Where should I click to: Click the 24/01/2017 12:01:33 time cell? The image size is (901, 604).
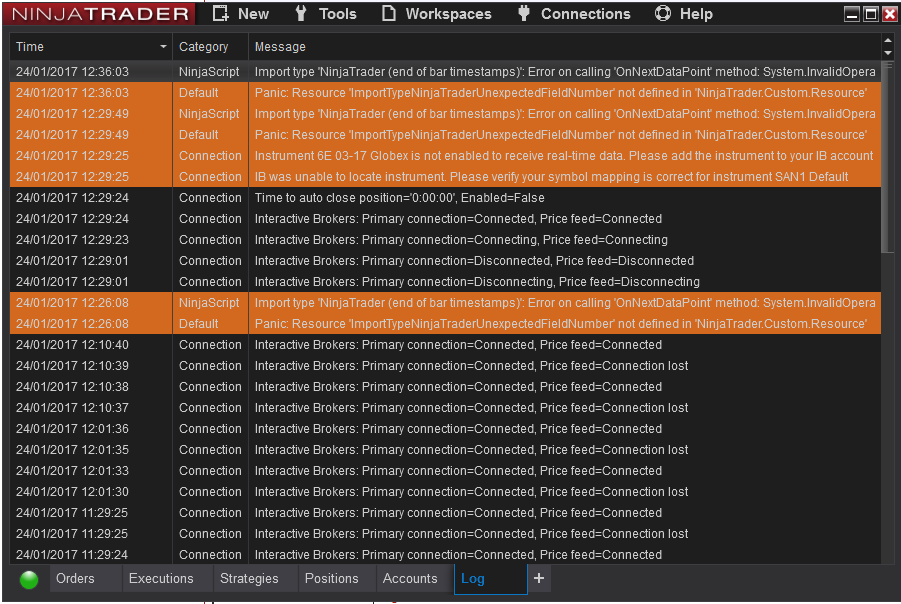click(x=91, y=471)
